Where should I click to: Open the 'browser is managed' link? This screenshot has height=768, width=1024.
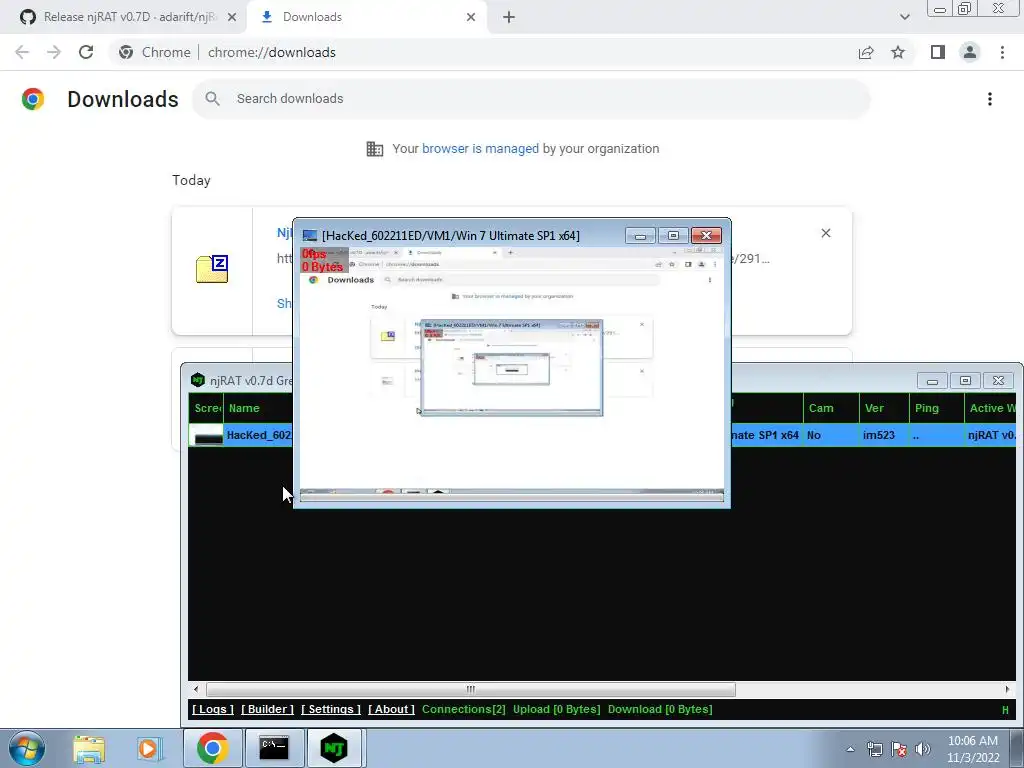pos(480,148)
